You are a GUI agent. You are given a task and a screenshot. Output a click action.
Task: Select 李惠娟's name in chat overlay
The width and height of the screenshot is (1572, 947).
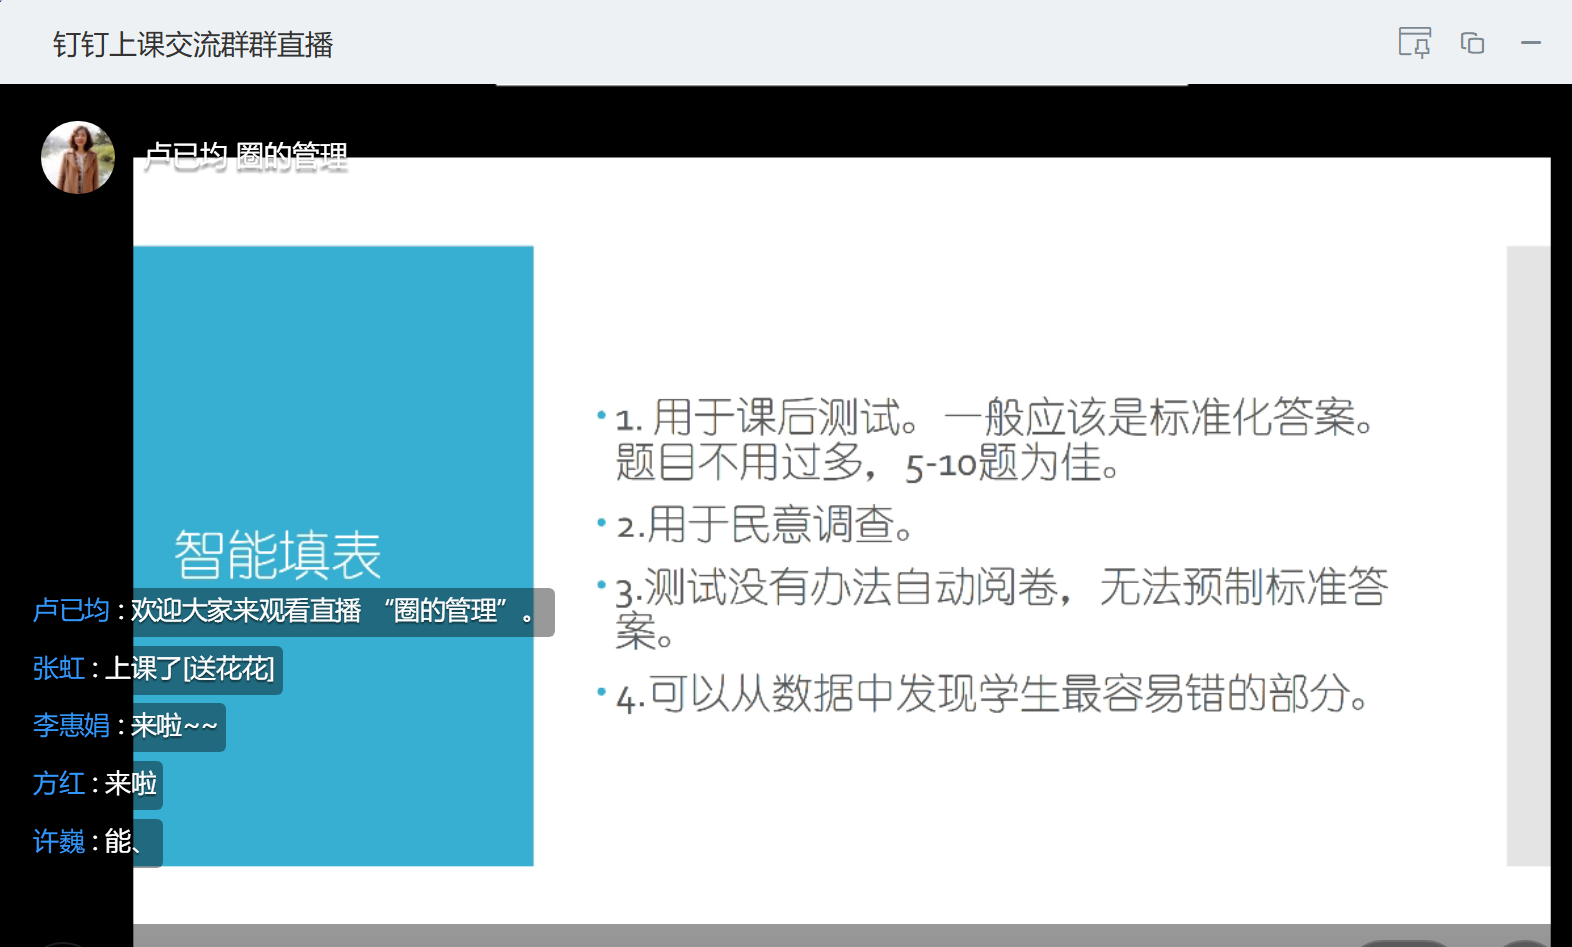click(71, 726)
